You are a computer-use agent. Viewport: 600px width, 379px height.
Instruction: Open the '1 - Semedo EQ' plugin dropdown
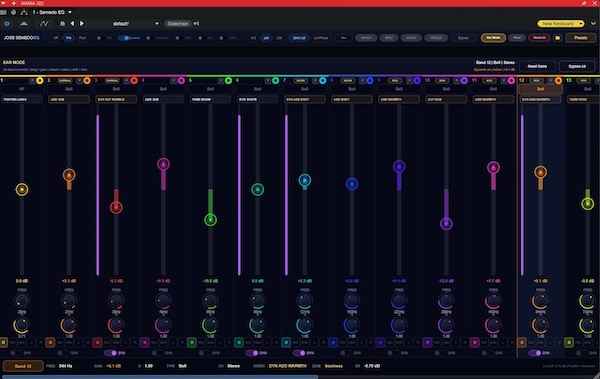(x=52, y=12)
